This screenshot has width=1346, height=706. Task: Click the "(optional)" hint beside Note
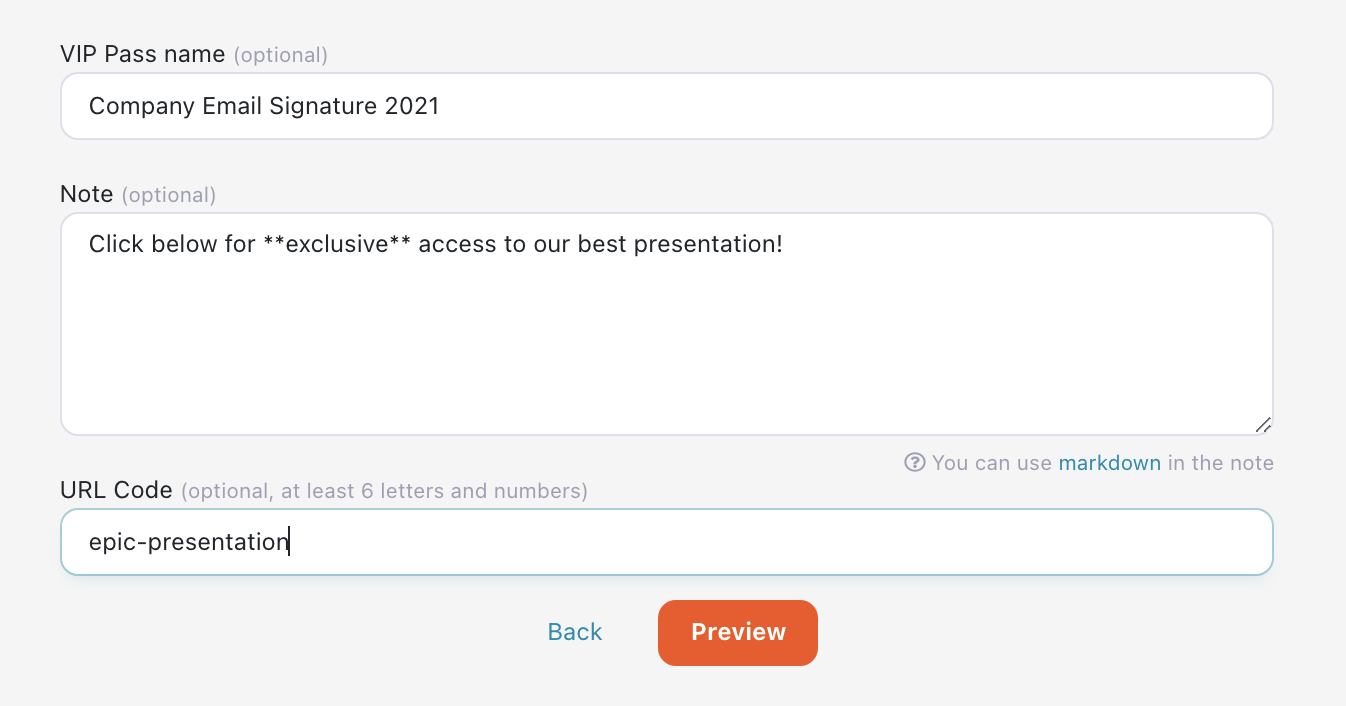[x=168, y=195]
